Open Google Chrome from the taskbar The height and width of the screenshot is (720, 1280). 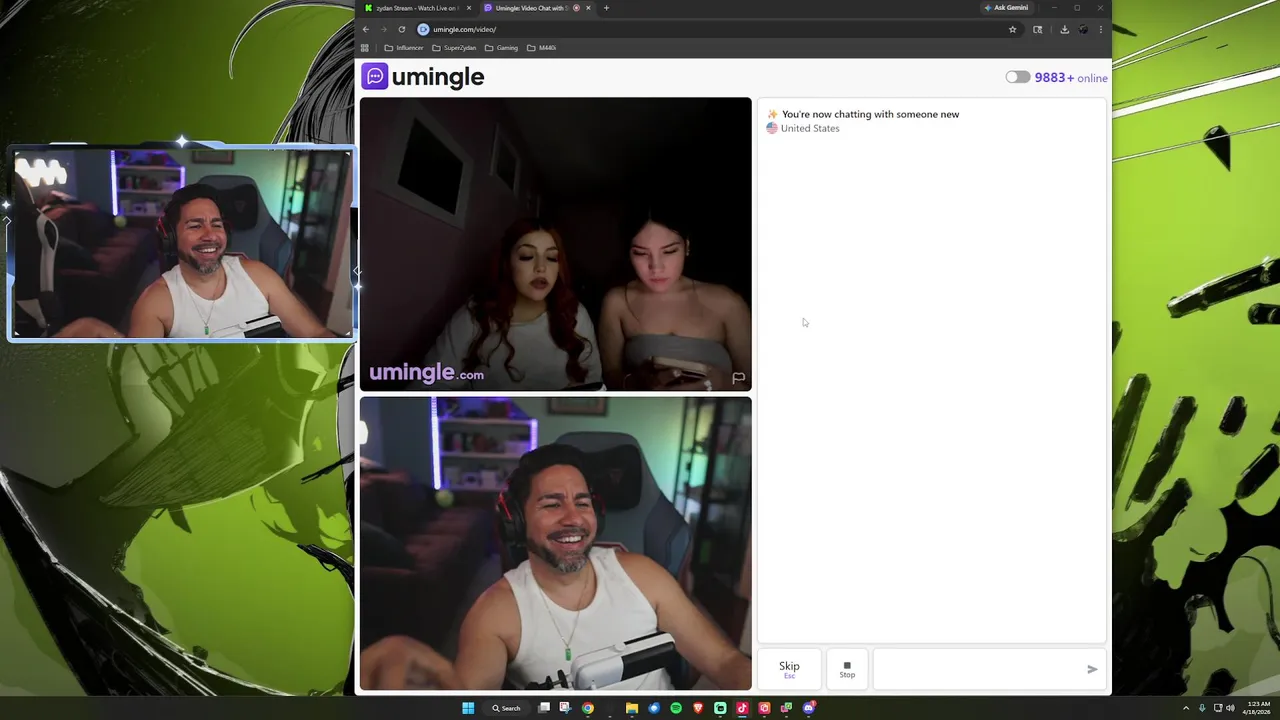[x=588, y=708]
